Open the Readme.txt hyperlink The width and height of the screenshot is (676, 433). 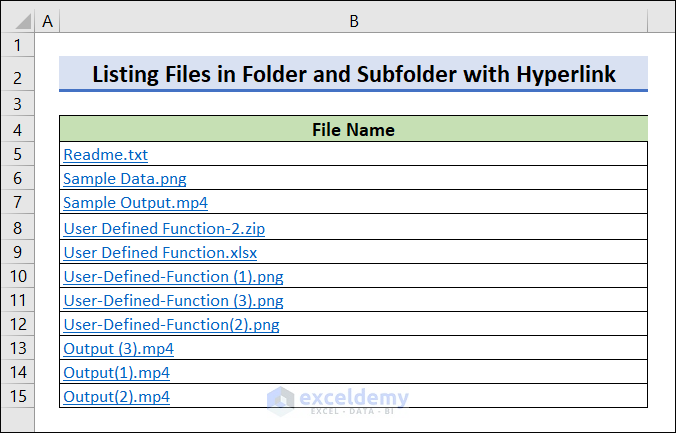[105, 155]
